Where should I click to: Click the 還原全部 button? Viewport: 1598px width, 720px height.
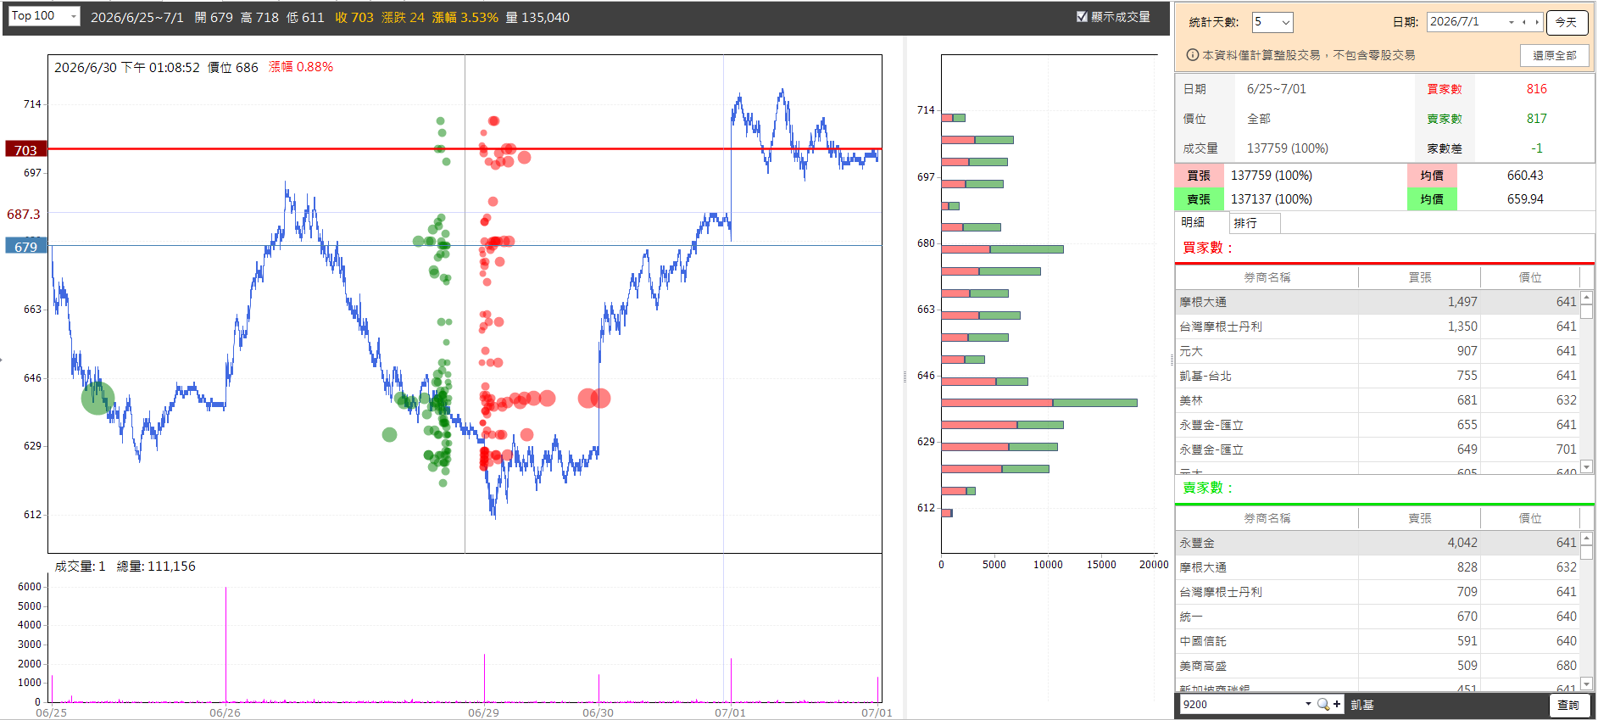(x=1554, y=55)
